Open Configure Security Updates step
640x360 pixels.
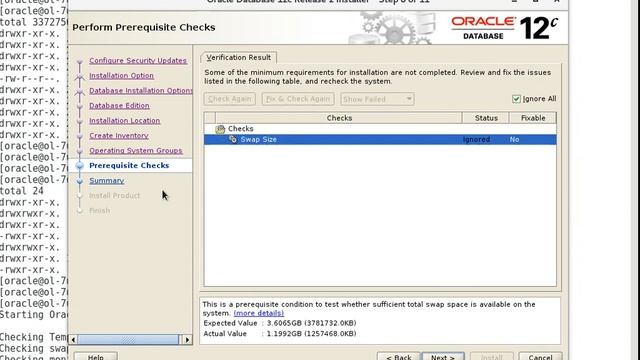(138, 60)
